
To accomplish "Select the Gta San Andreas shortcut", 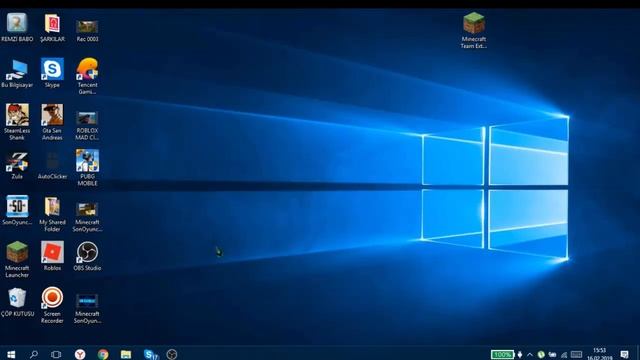I will [52, 122].
